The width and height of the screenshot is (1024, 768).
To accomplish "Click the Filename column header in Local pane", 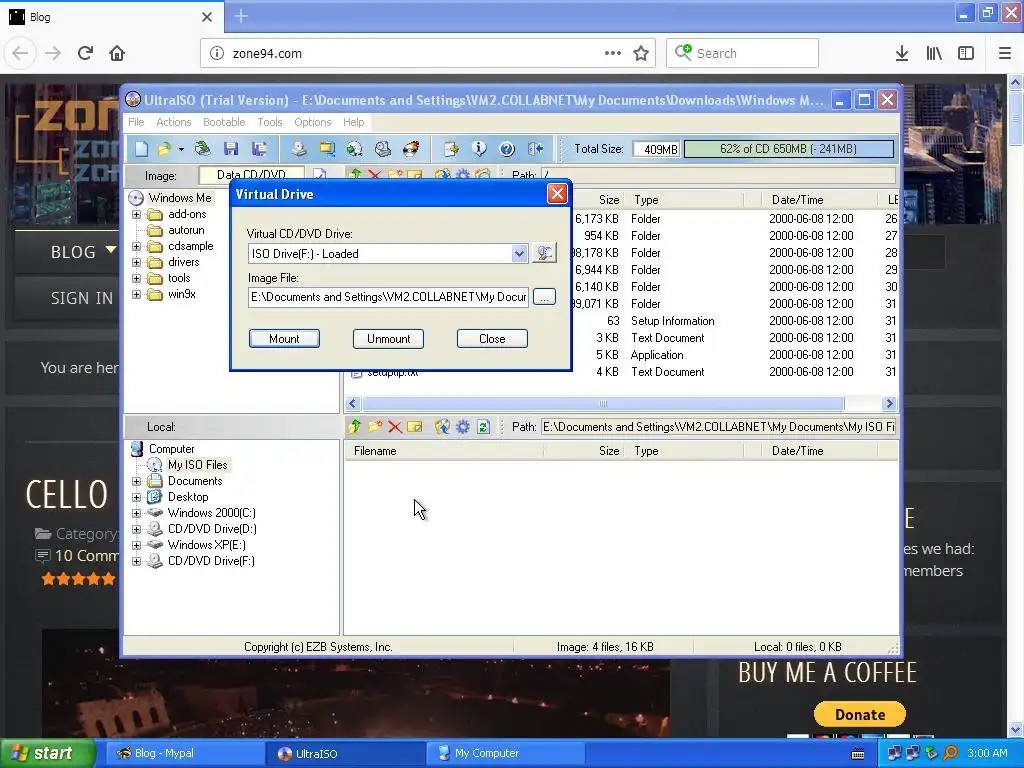I will pos(444,451).
